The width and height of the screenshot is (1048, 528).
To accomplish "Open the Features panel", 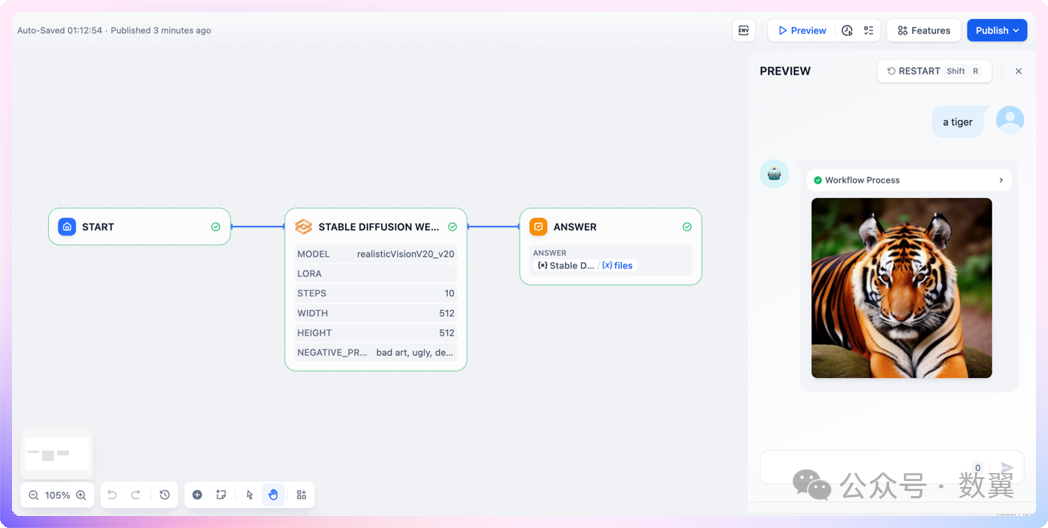I will 924,30.
